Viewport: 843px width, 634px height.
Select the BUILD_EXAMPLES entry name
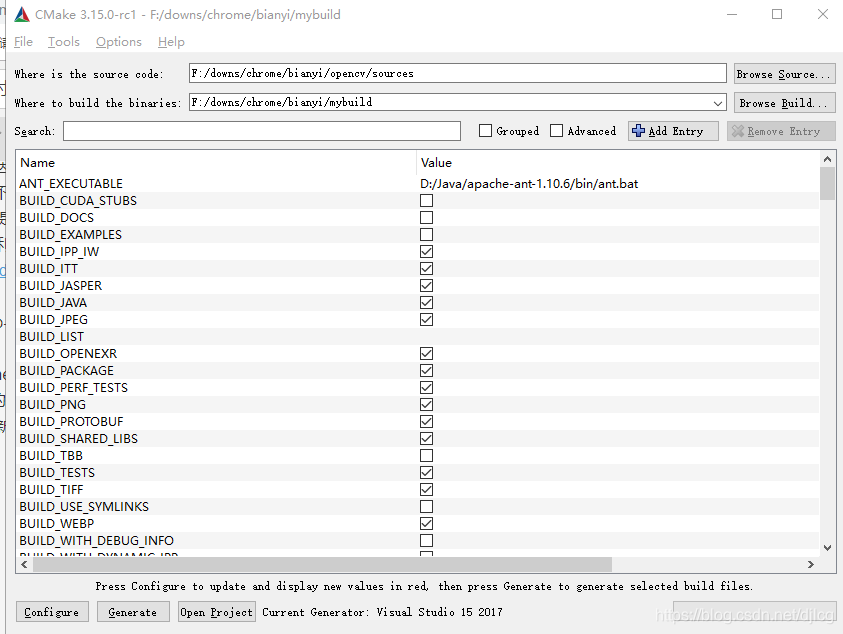pos(71,234)
